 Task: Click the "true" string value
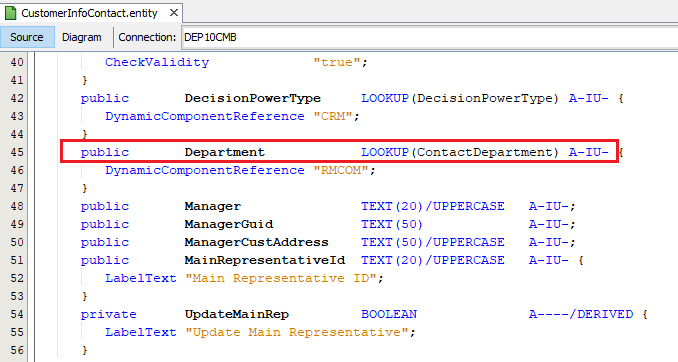[x=337, y=62]
